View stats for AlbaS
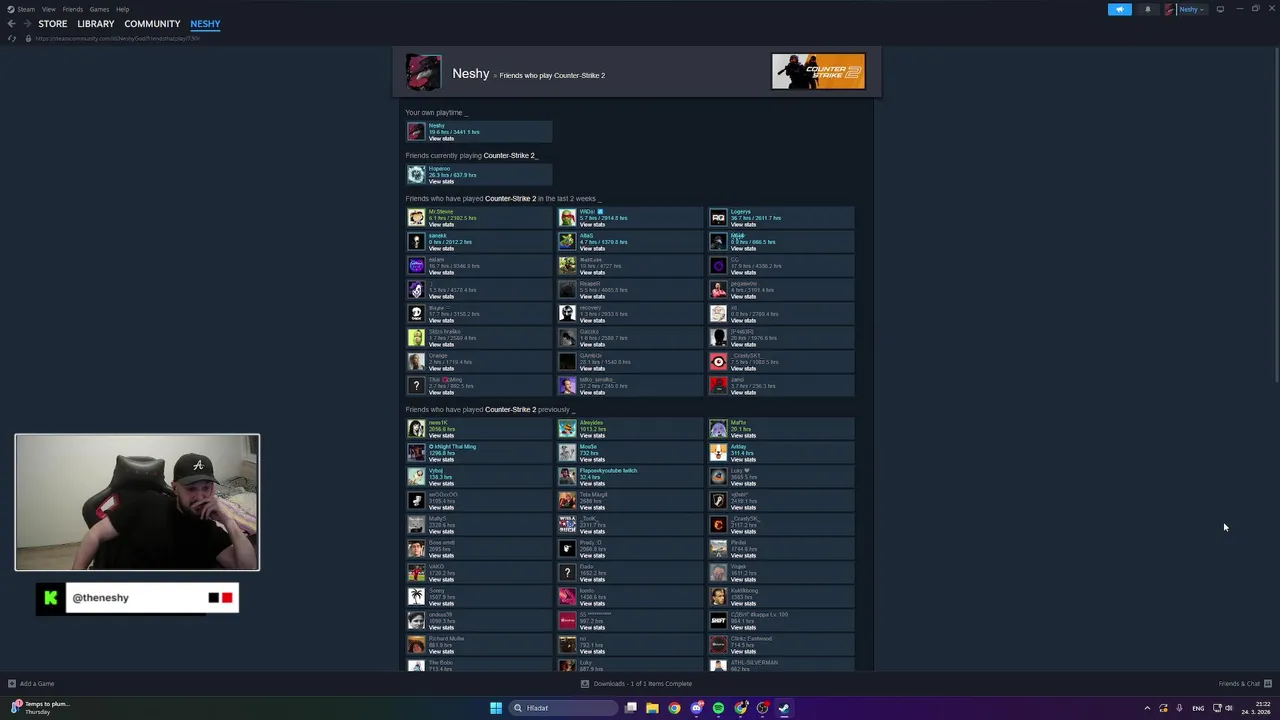1280x720 pixels. pyautogui.click(x=592, y=248)
